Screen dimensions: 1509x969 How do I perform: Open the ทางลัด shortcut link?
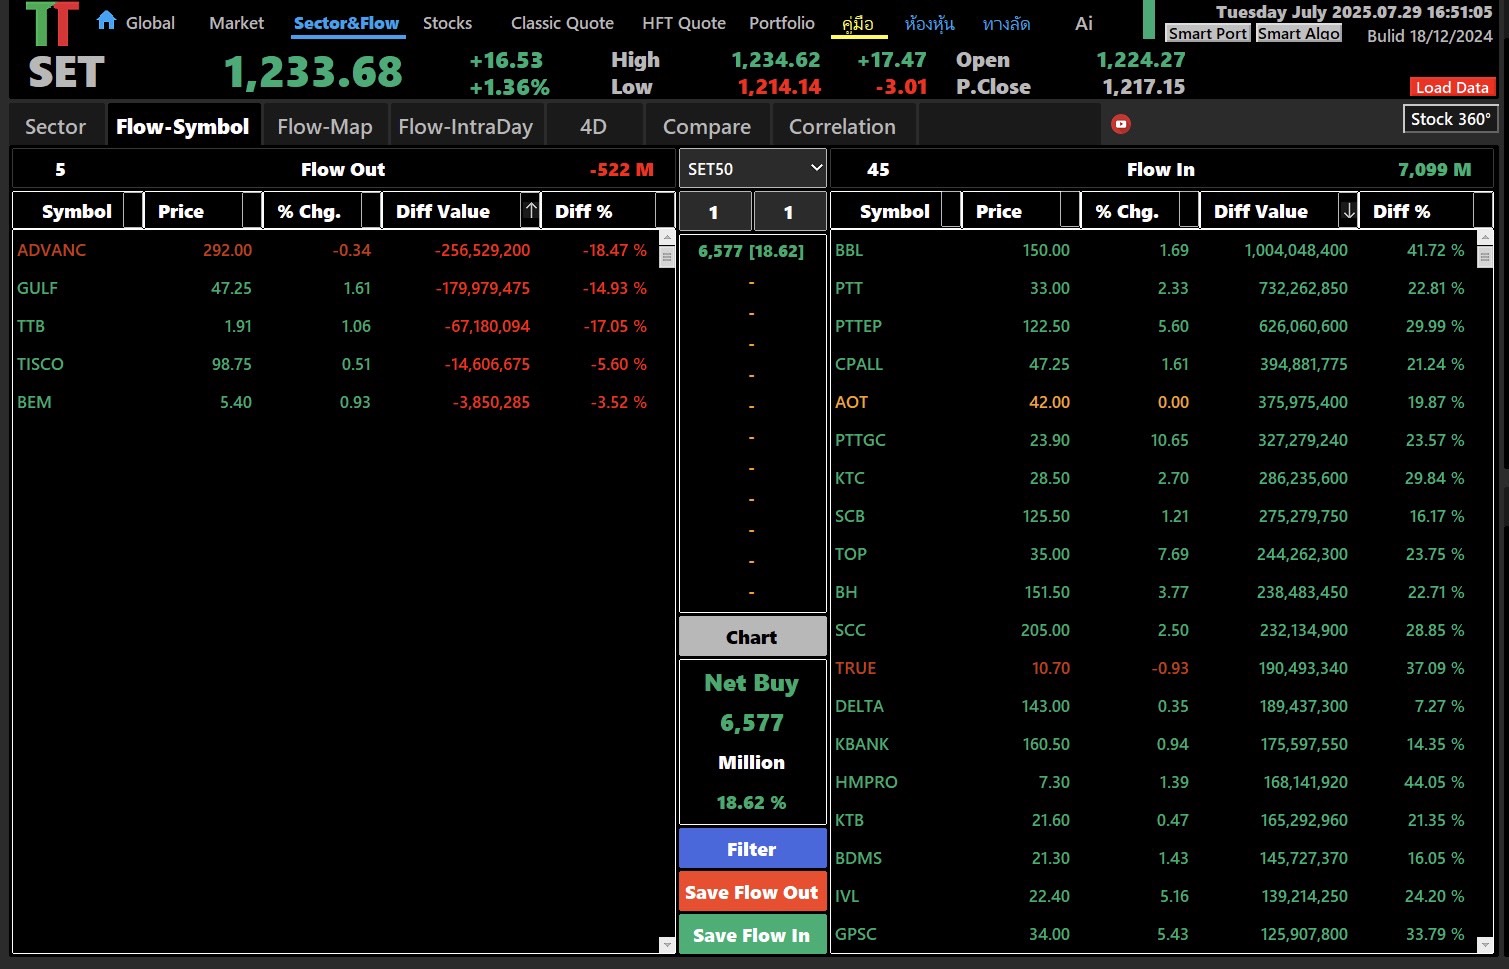pos(1006,23)
